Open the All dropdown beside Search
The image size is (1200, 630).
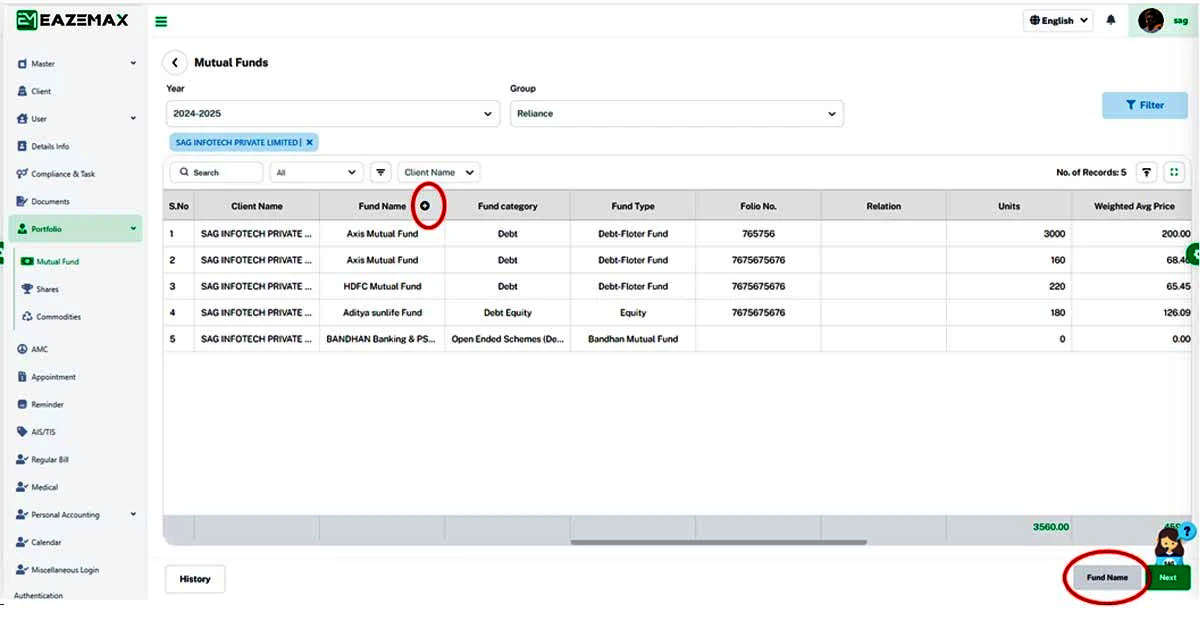click(x=316, y=172)
